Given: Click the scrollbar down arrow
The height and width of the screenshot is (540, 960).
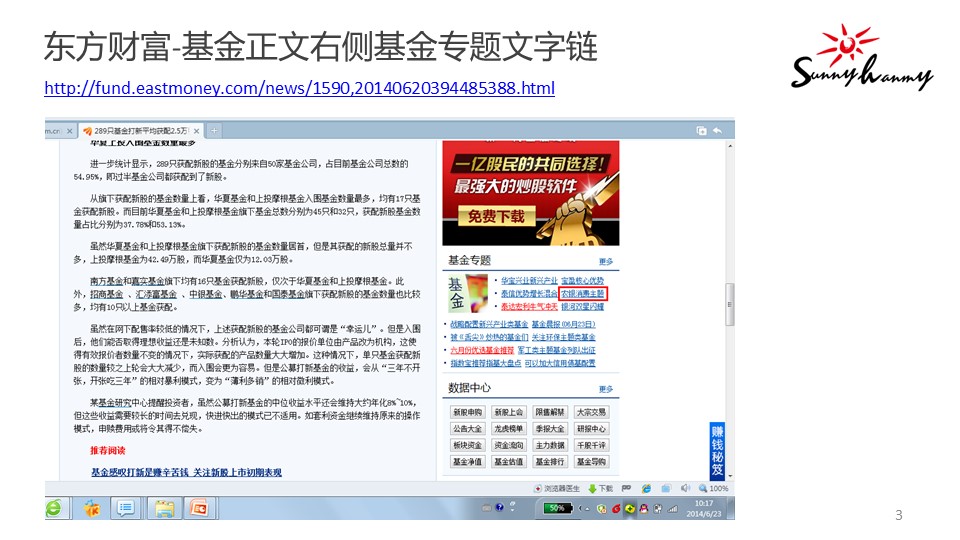Looking at the screenshot, I should (x=730, y=475).
